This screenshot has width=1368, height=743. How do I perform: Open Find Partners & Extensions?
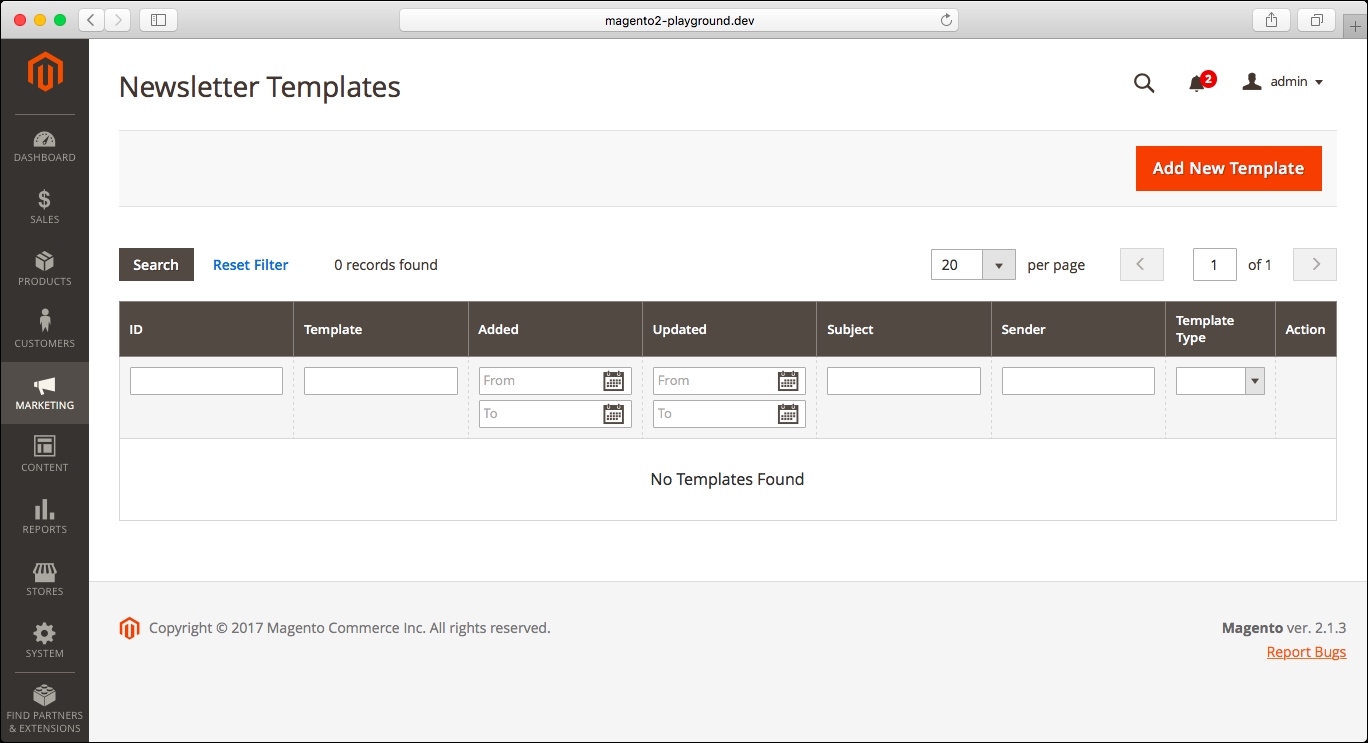[44, 710]
